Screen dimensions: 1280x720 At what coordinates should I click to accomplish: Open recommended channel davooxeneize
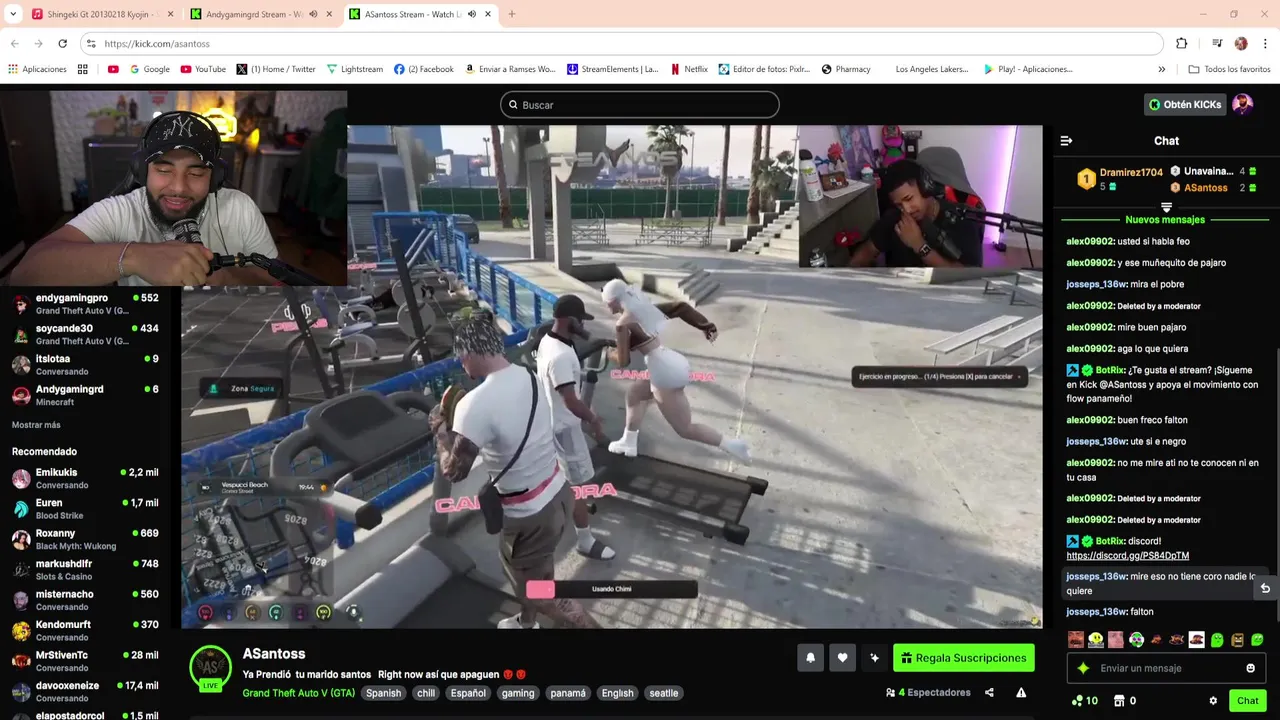(85, 692)
